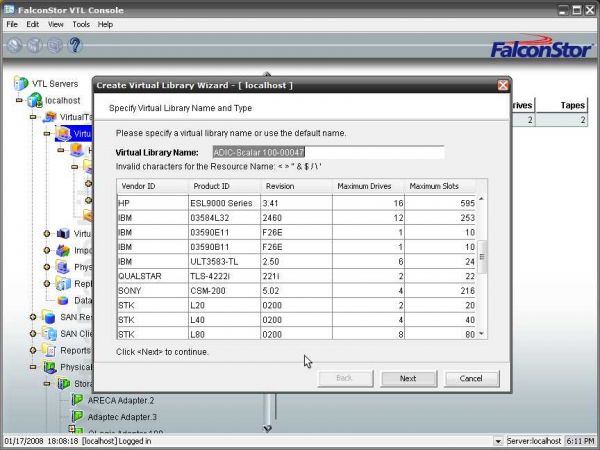600x450 pixels.
Task: Collapse the VirtualTape Library System node
Action: pos(33,117)
